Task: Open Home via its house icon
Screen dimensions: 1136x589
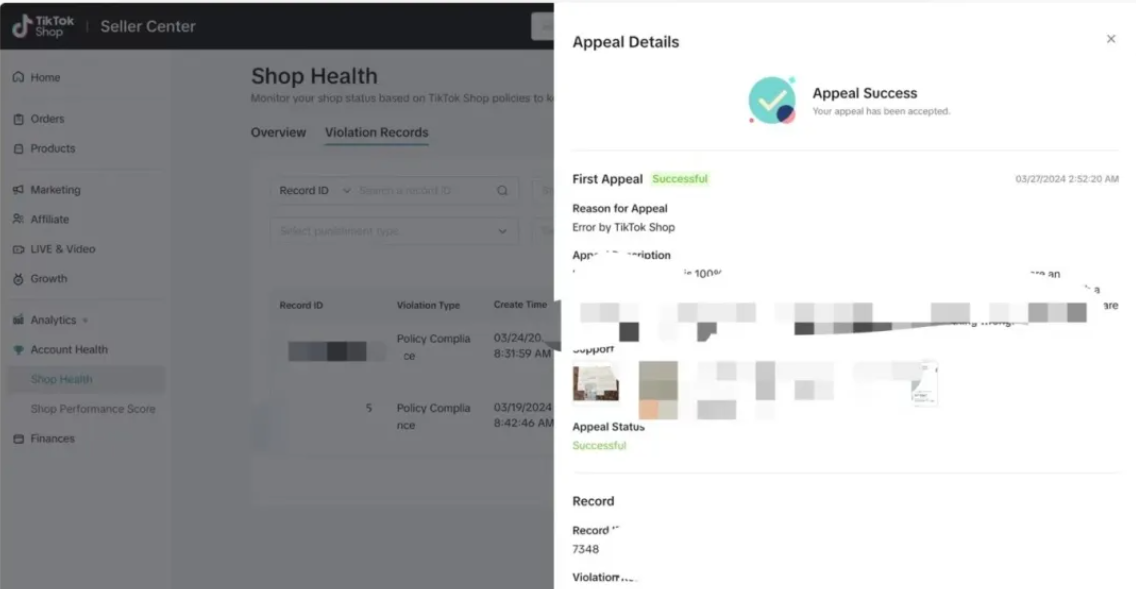Action: [18, 77]
